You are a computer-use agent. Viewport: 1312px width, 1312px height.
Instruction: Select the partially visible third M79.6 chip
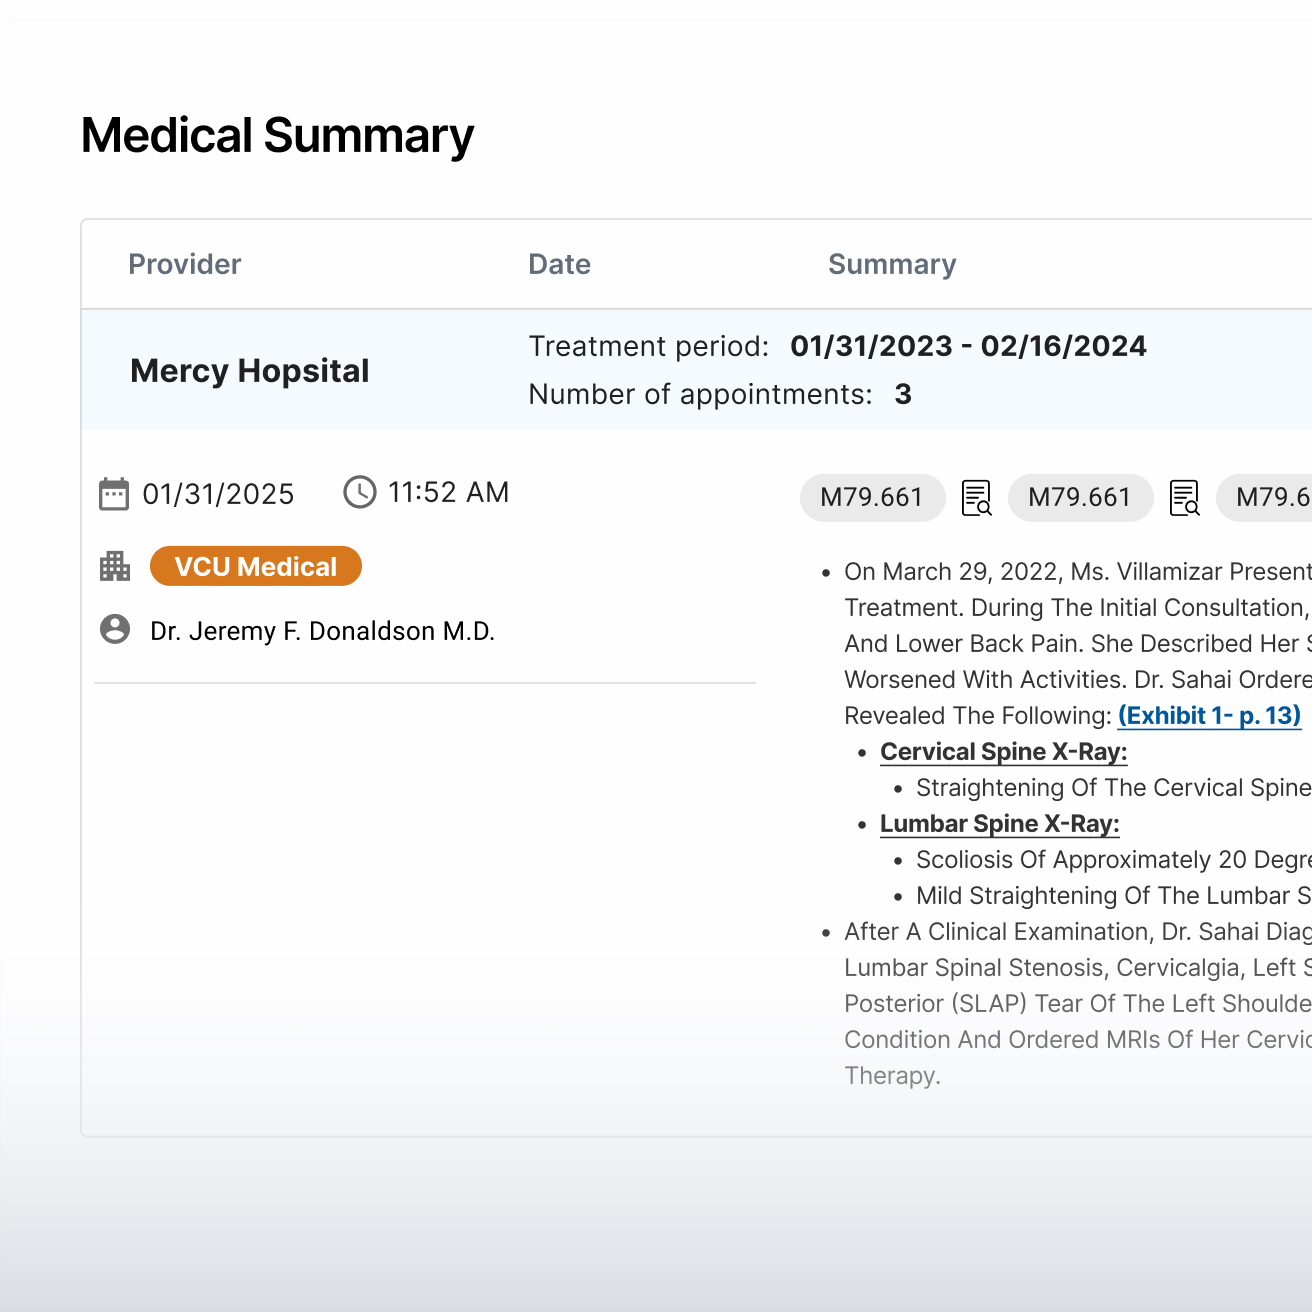1270,498
